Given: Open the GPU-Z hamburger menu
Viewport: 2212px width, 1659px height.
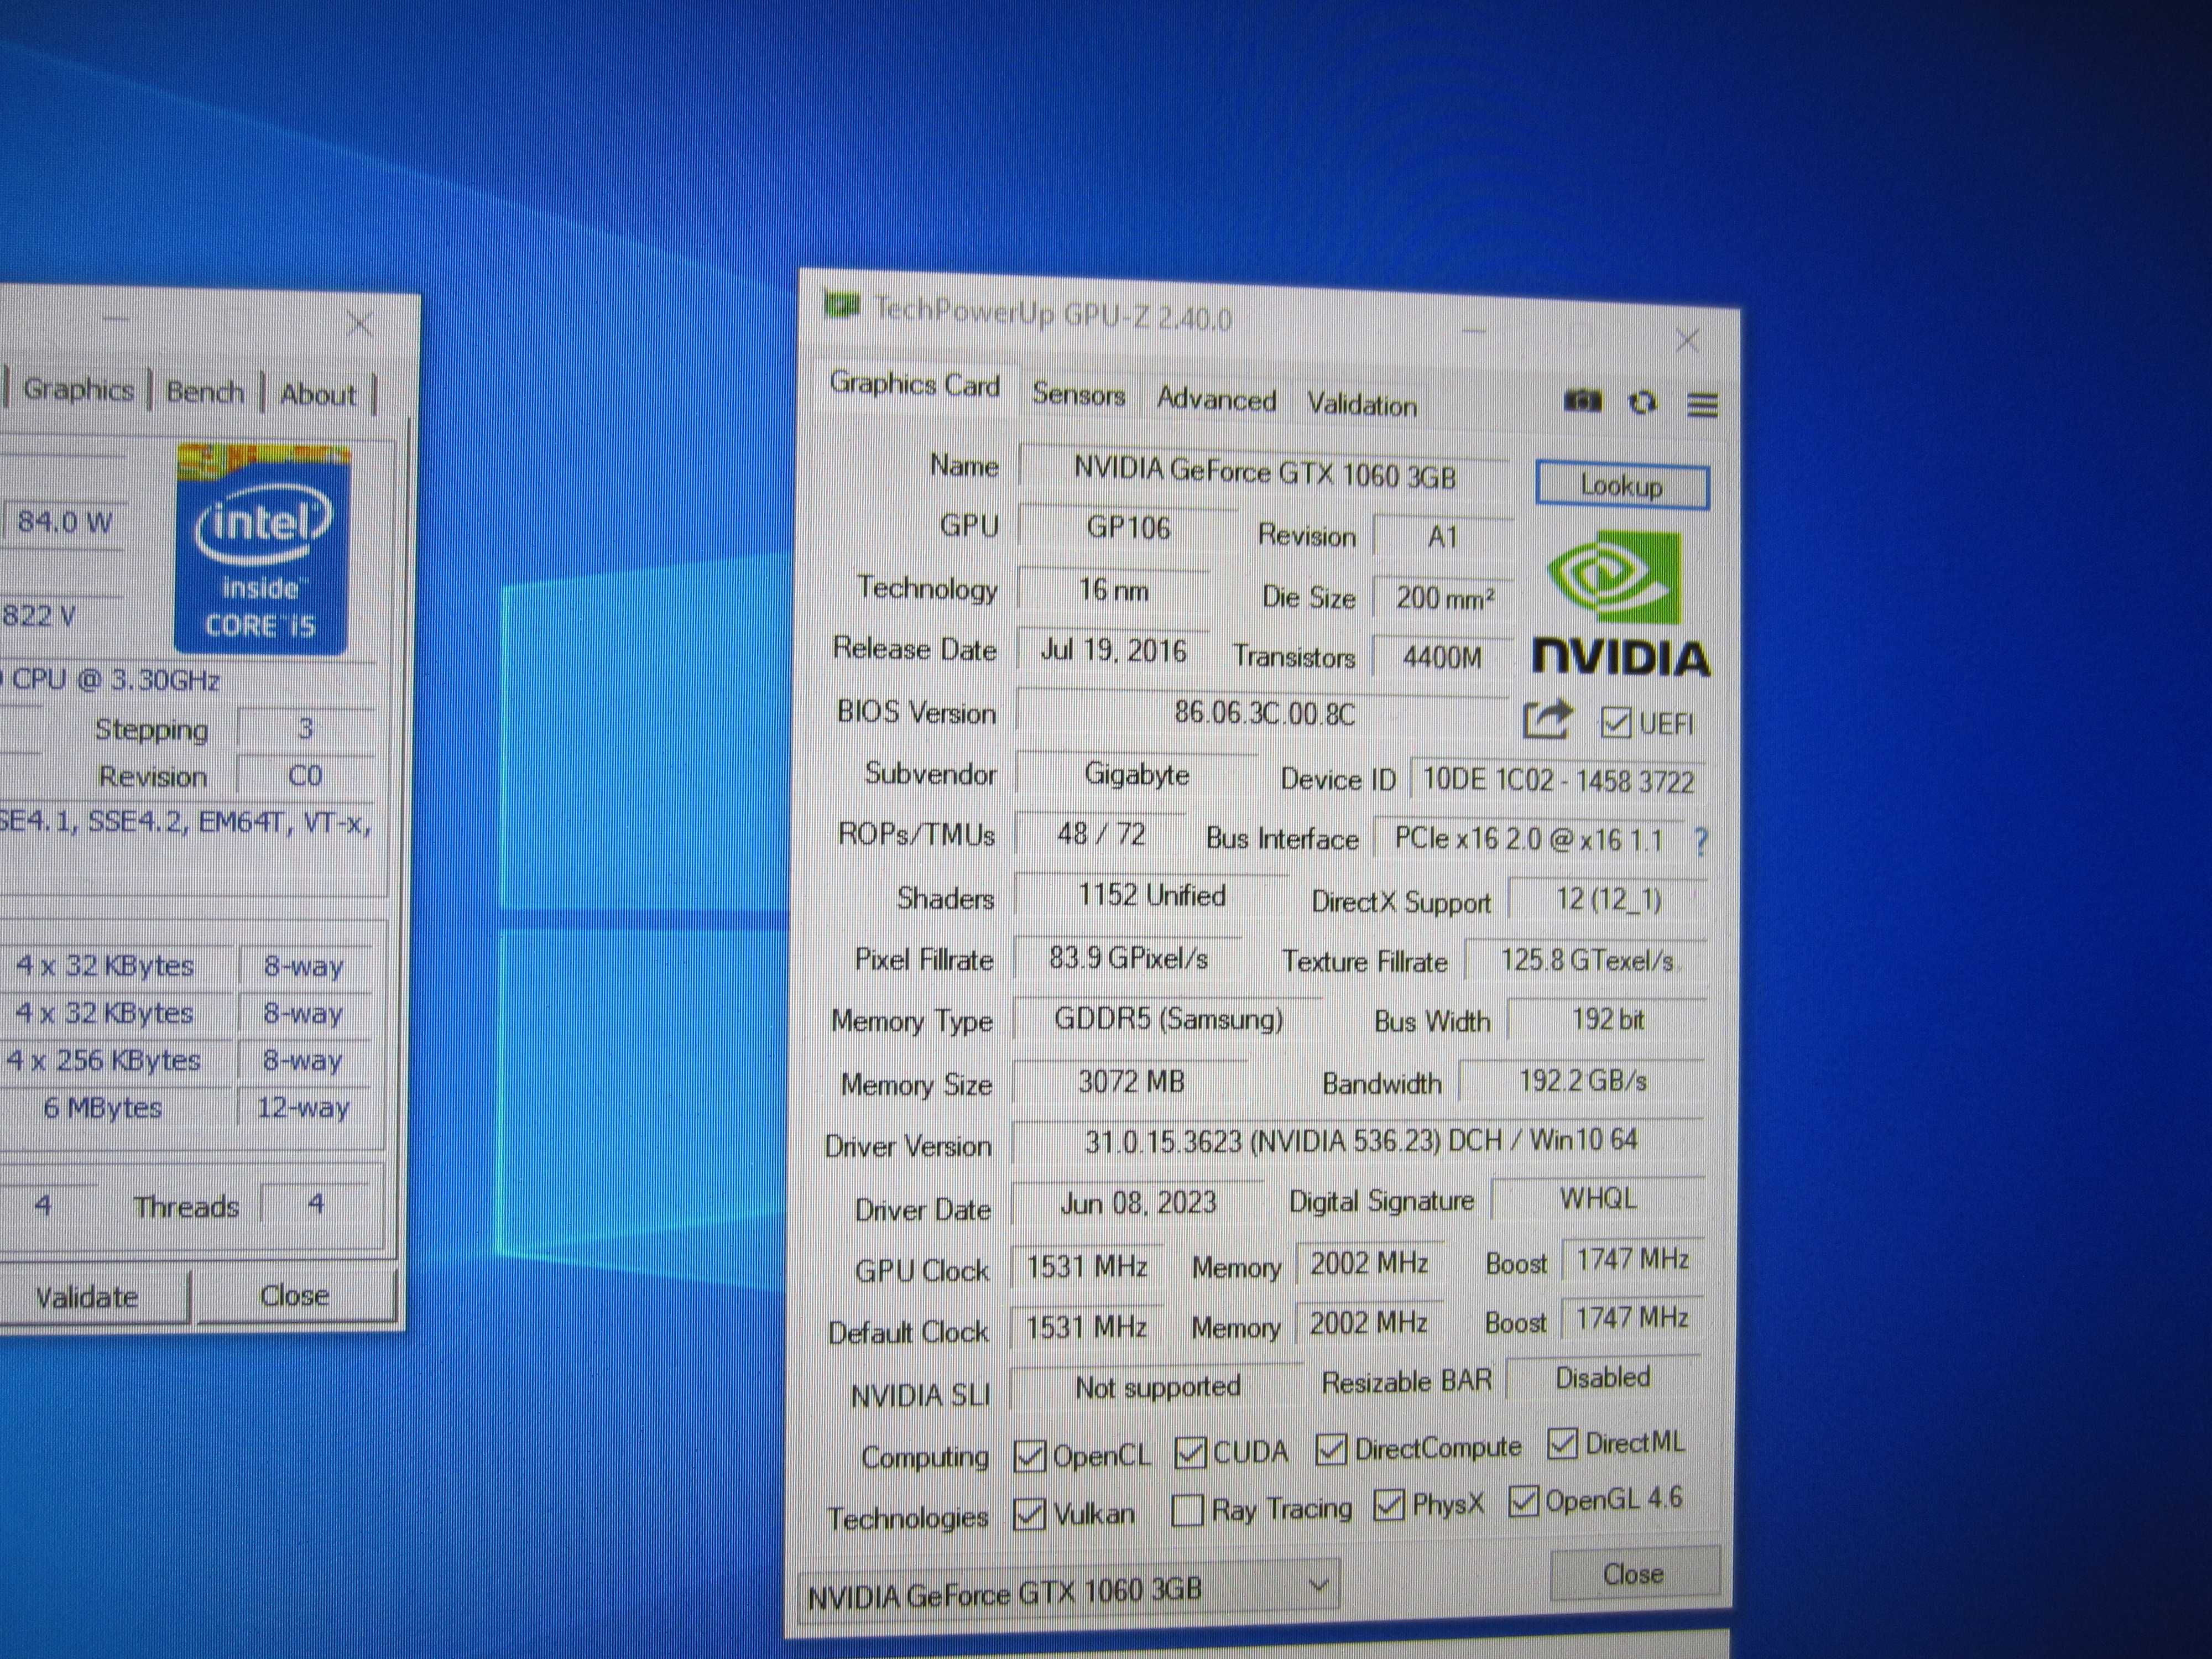Looking at the screenshot, I should tap(1702, 405).
